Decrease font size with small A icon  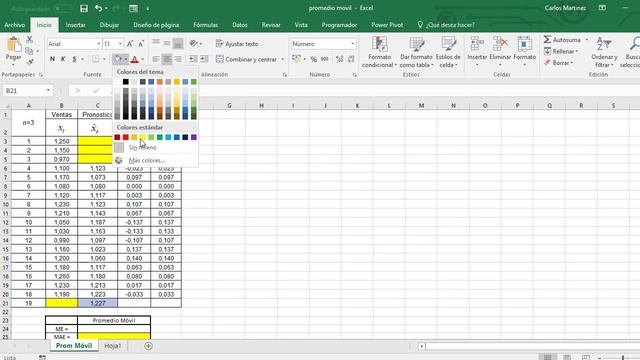point(141,44)
